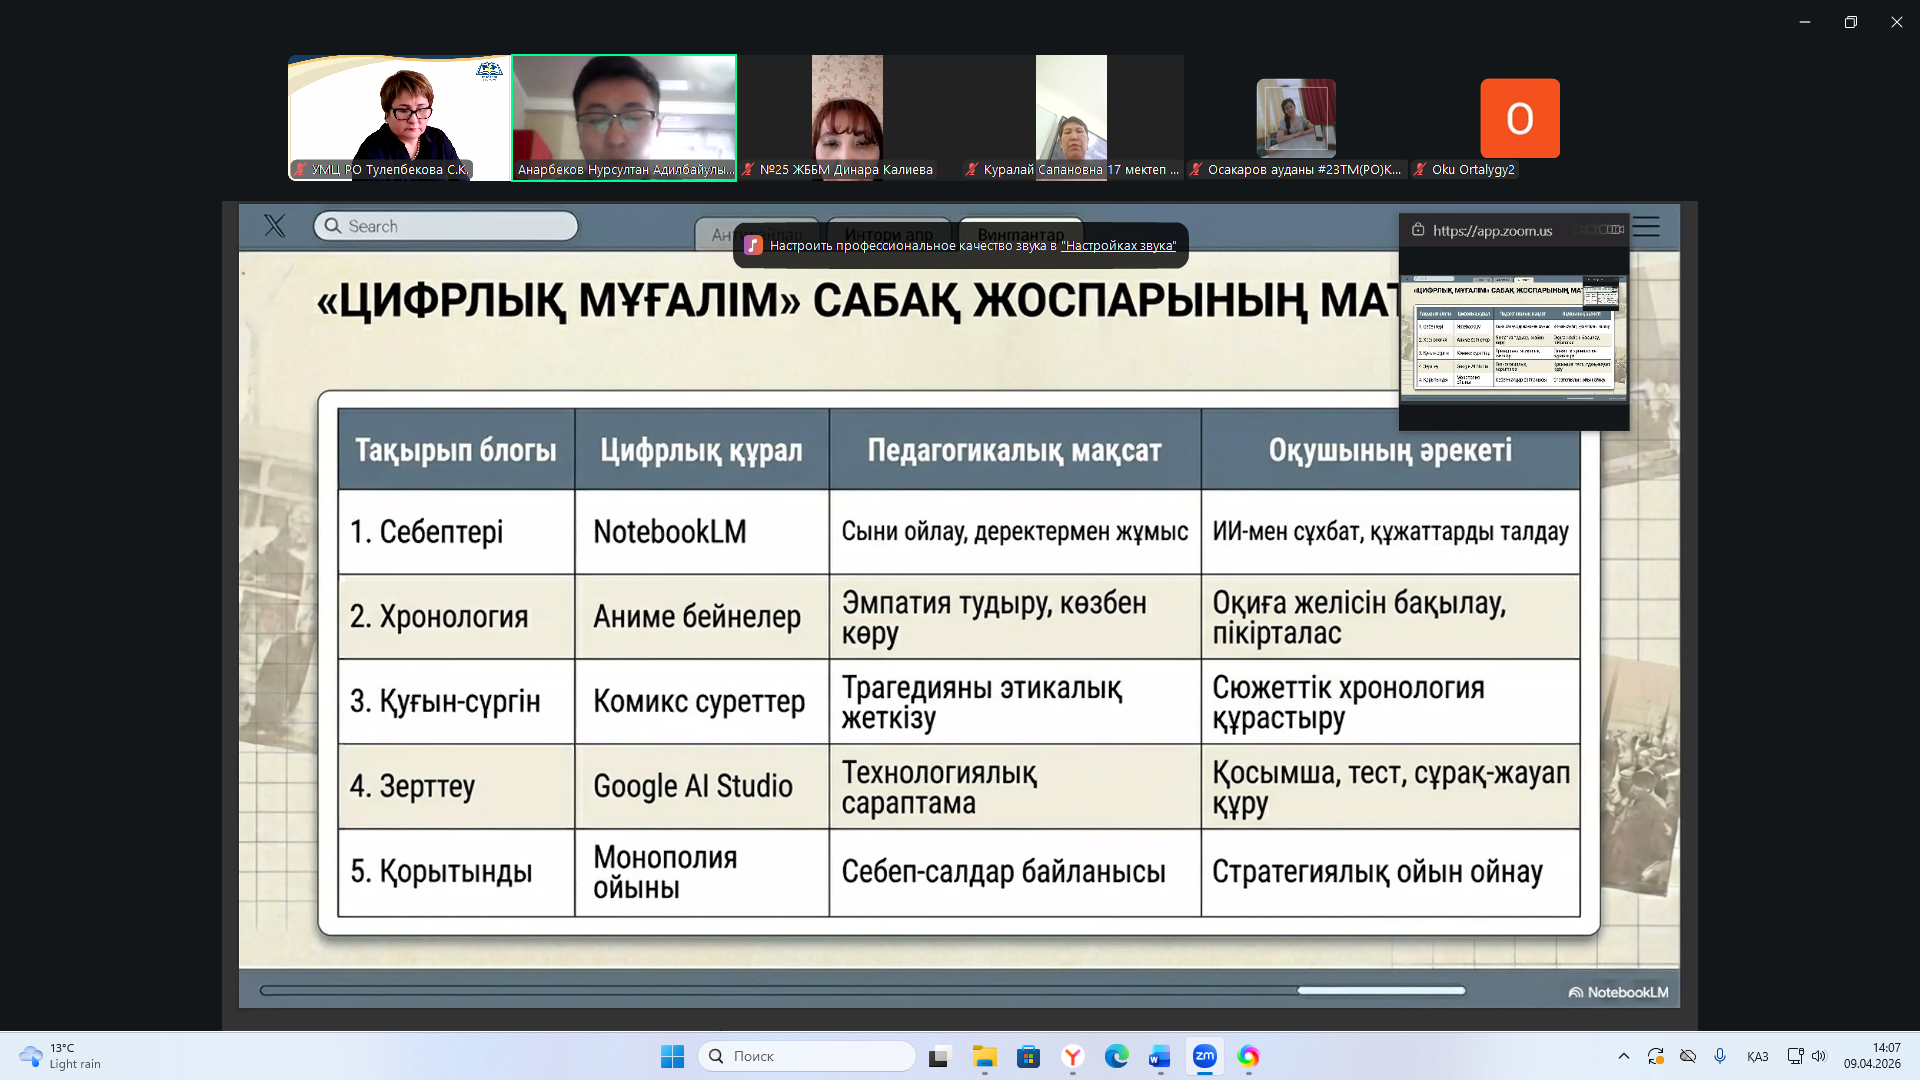Click the Windows Start button
This screenshot has width=1920, height=1080.
(x=672, y=1056)
